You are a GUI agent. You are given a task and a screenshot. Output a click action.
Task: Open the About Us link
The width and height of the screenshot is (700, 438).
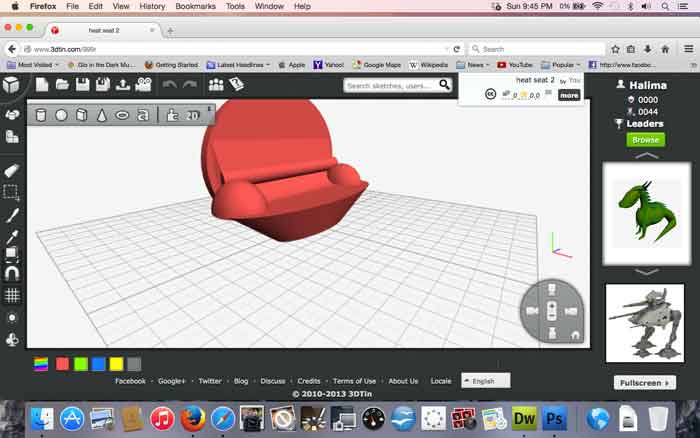coord(403,381)
